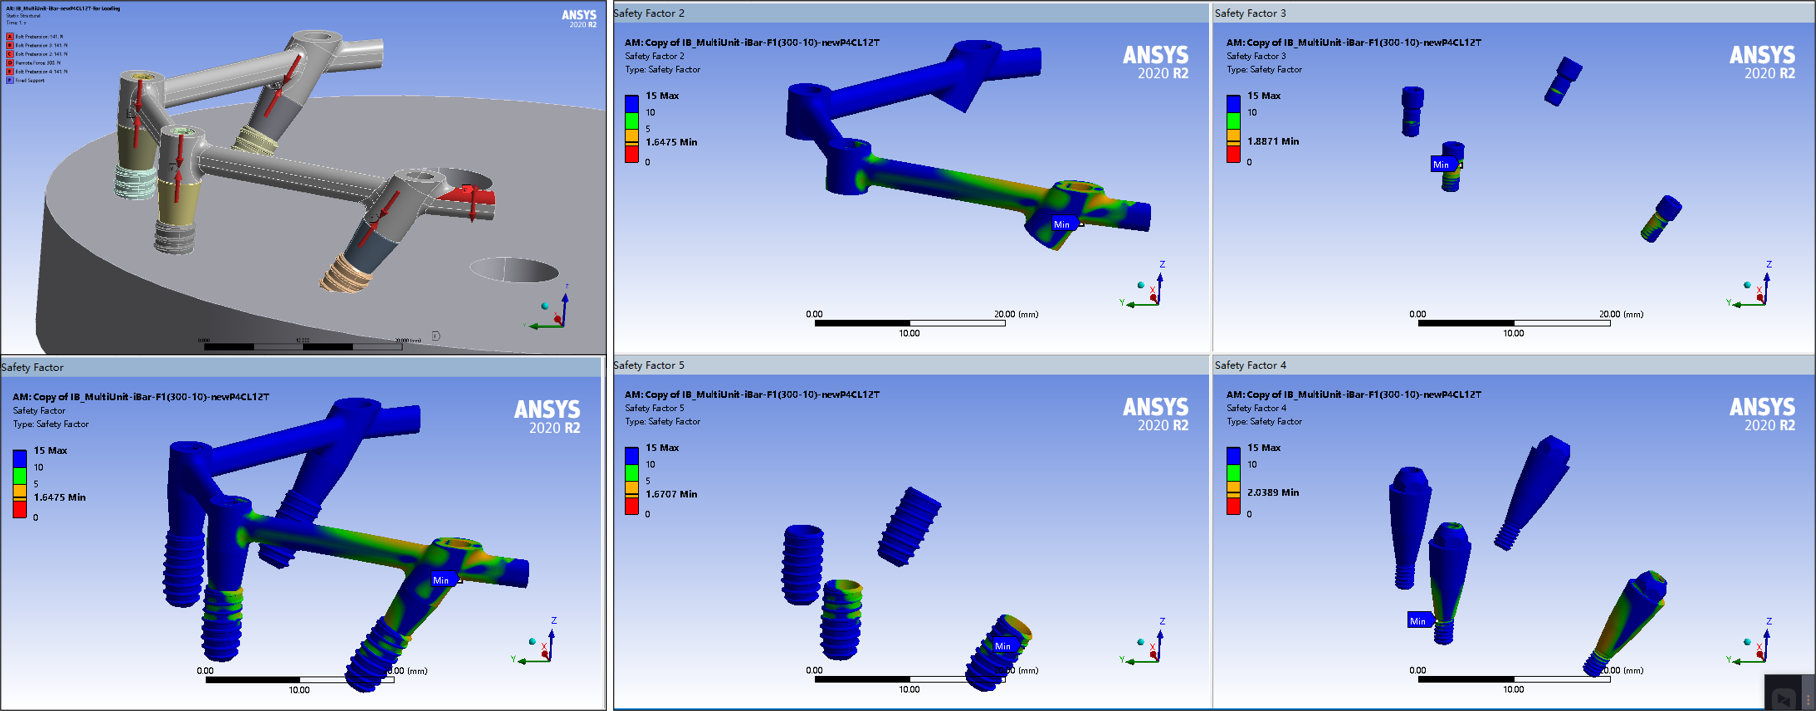Click the cyan ISO ball in Safety Factor 2 triad

click(1141, 285)
